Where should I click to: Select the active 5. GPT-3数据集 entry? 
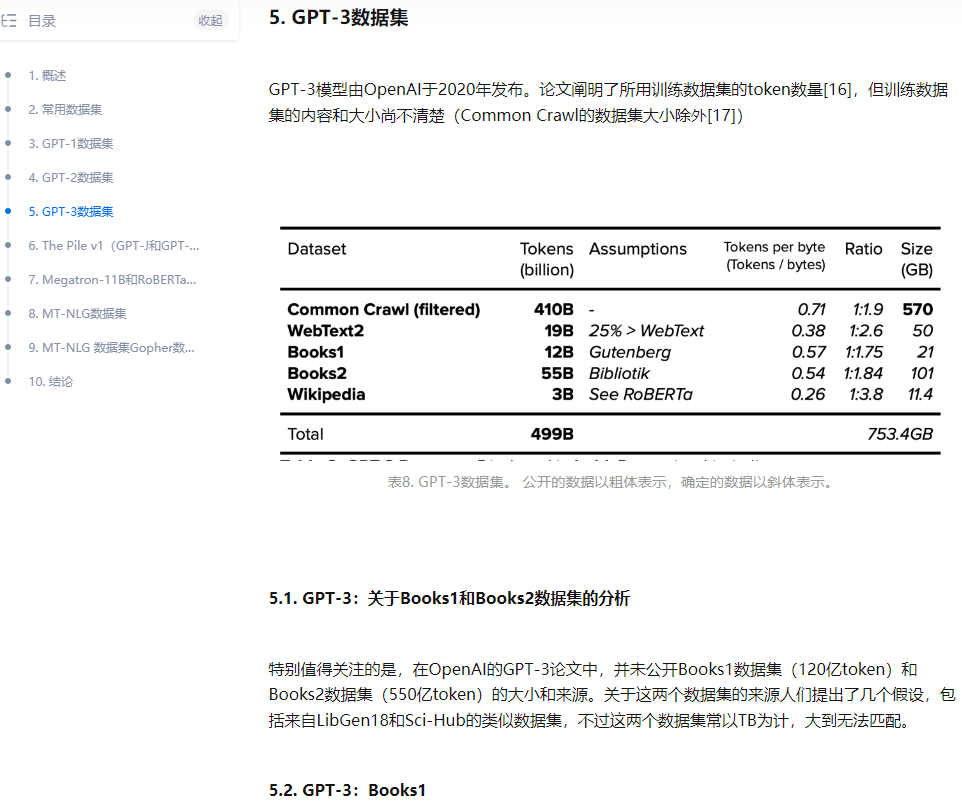[x=71, y=212]
